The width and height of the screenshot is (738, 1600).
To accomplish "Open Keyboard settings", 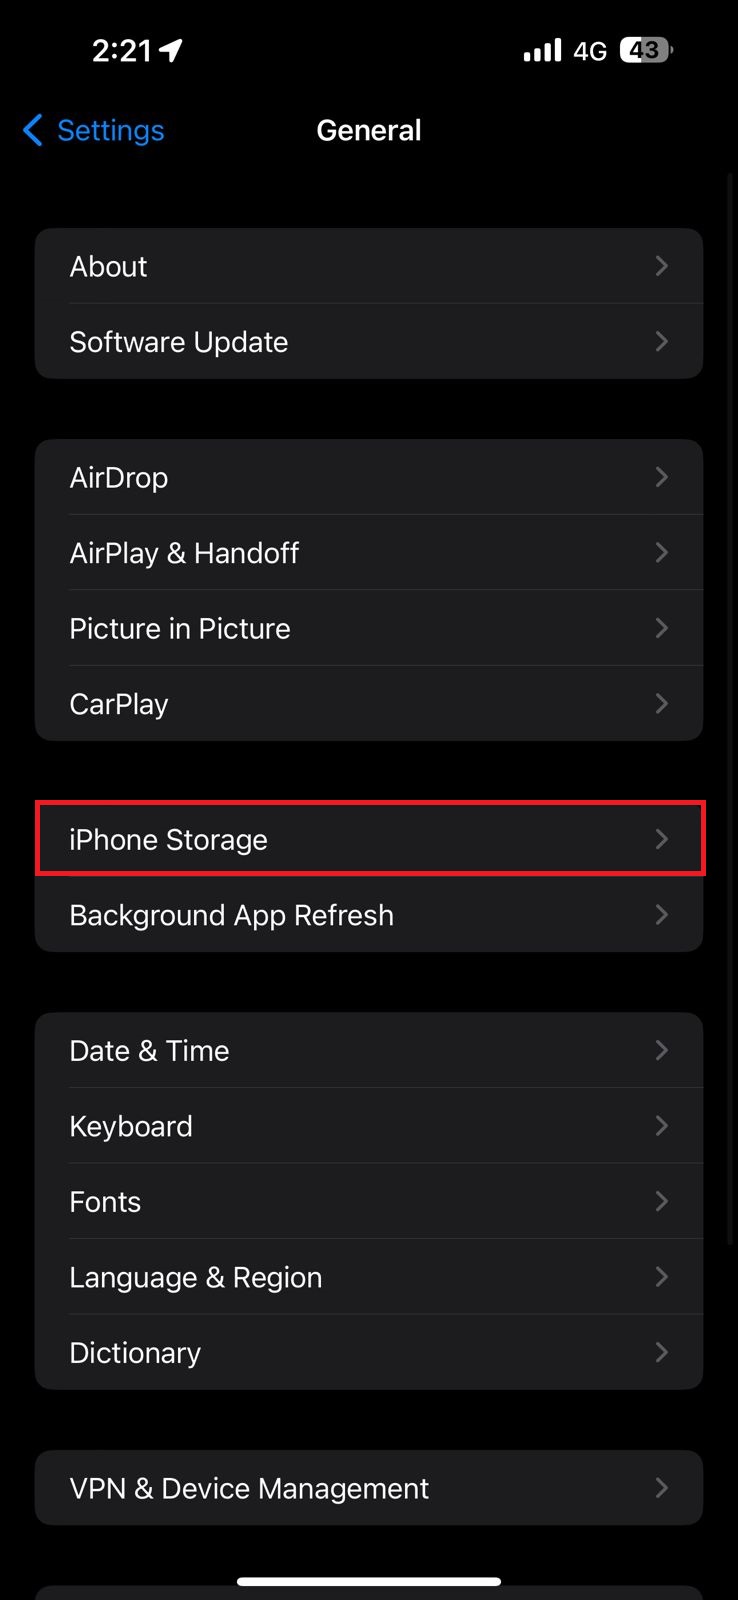I will 368,1126.
